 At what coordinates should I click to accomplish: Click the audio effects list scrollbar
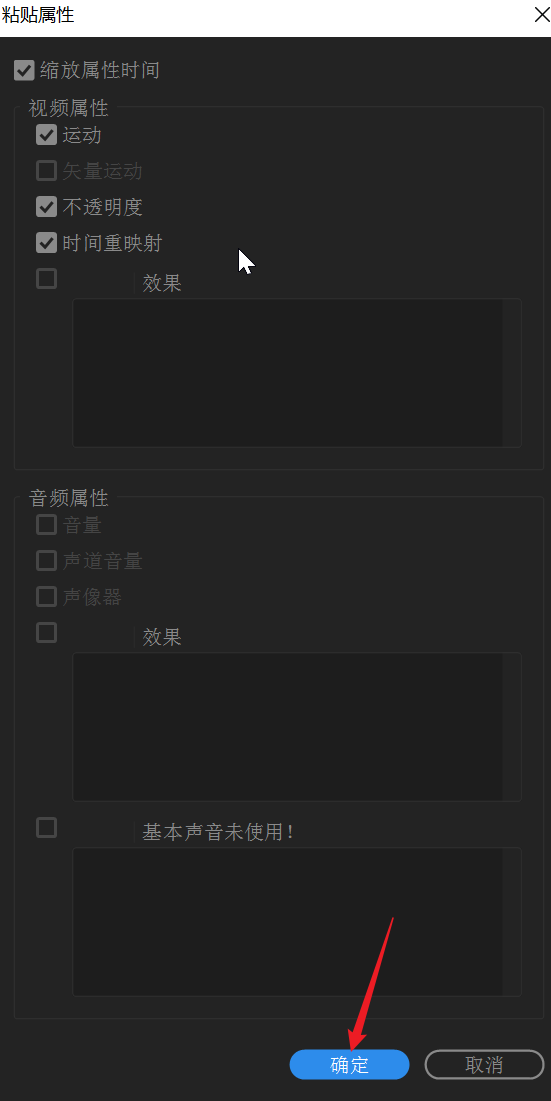512,727
